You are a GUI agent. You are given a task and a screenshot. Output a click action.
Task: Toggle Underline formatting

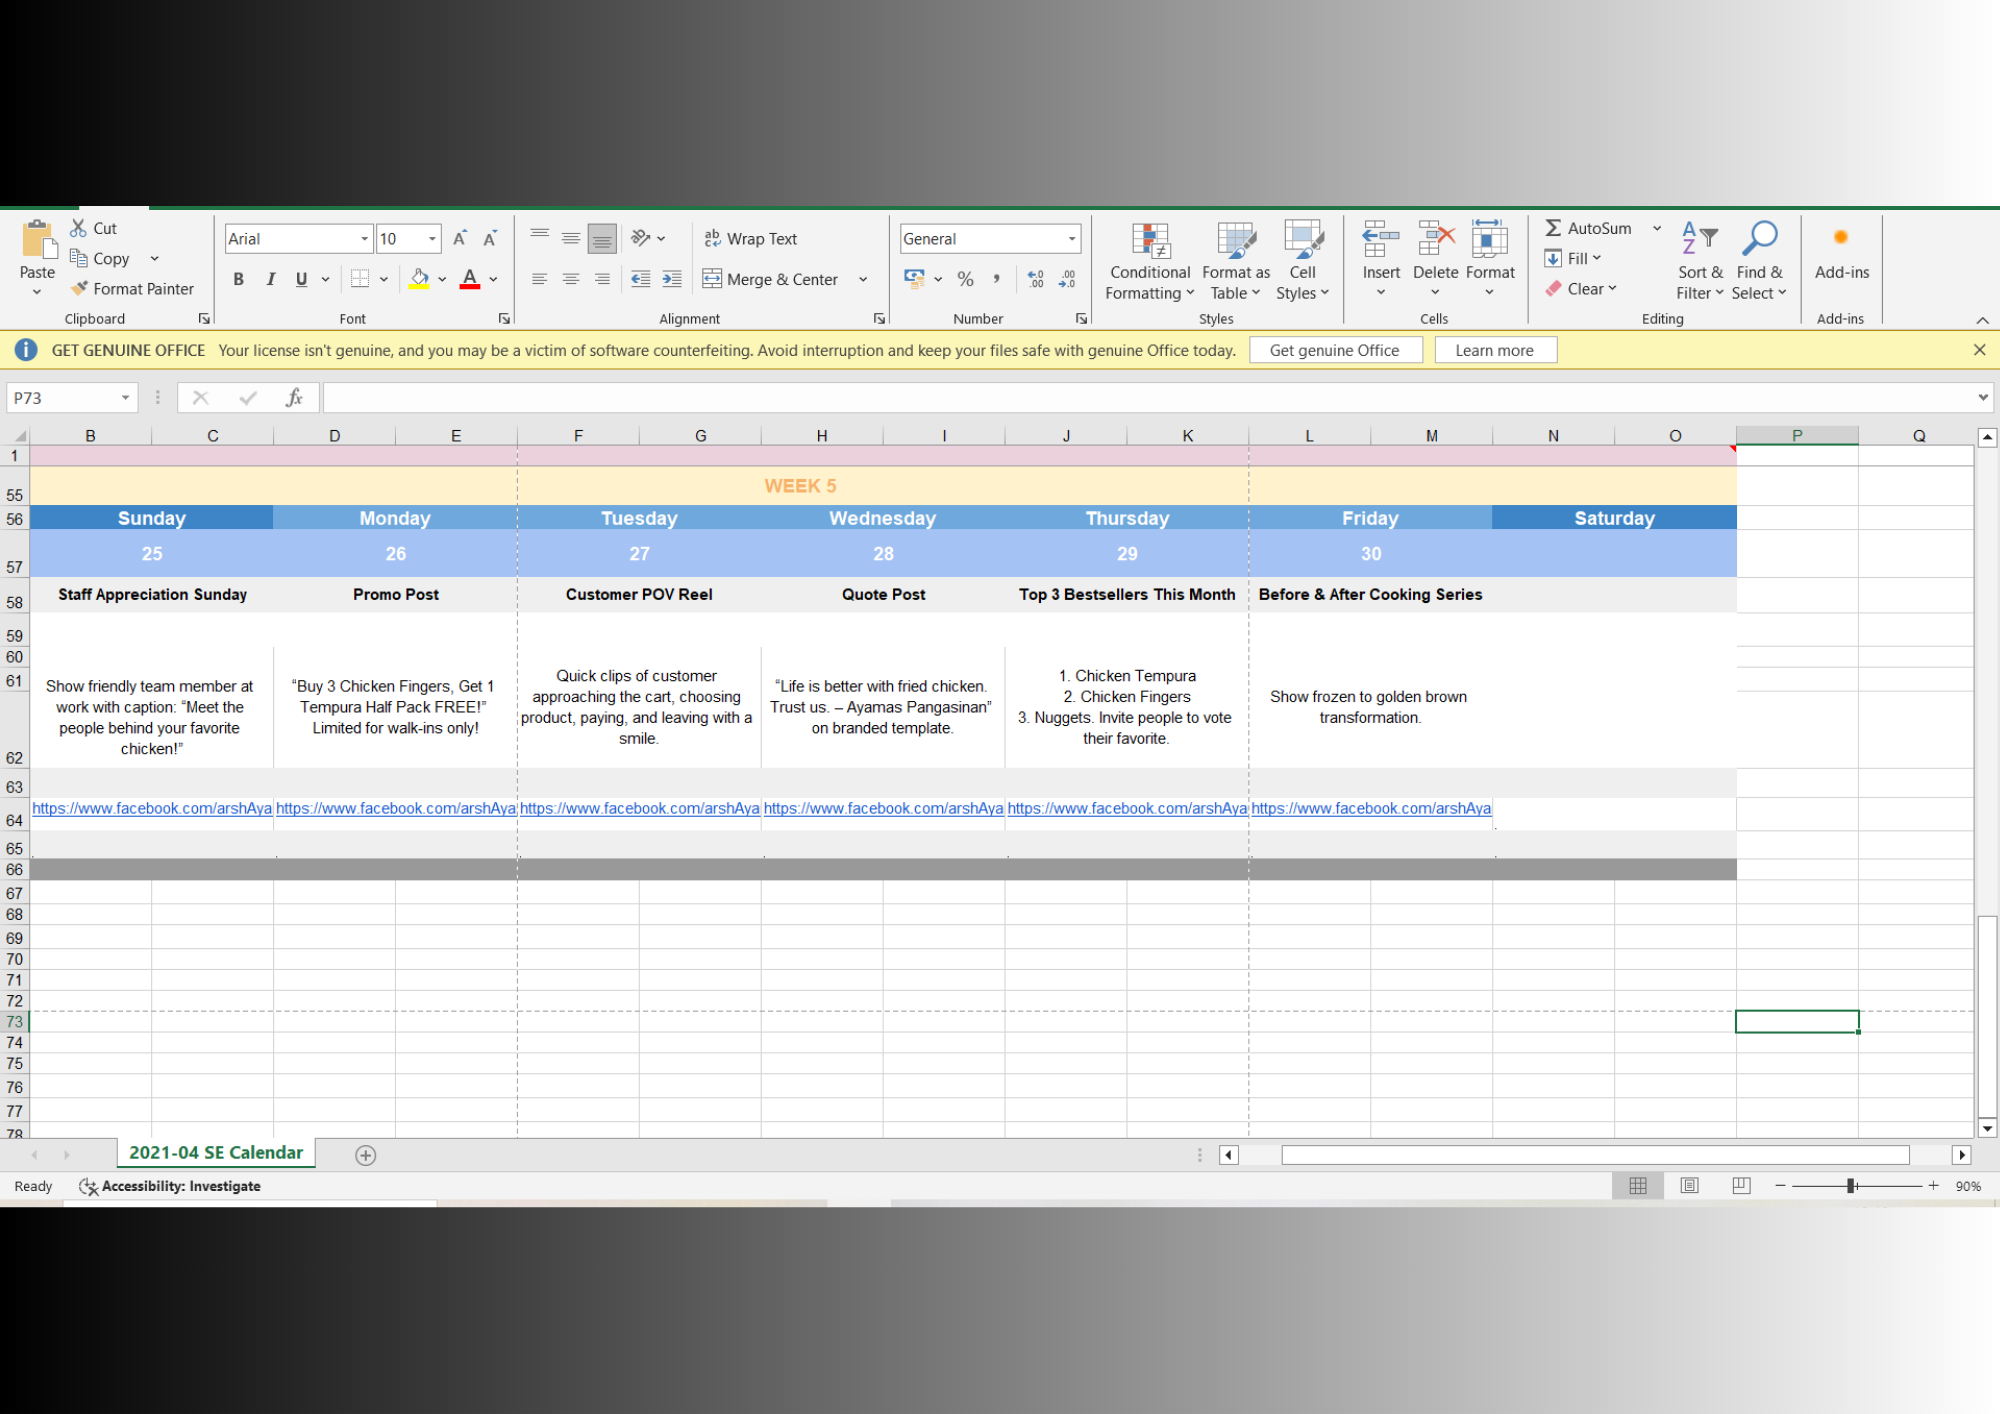(301, 279)
